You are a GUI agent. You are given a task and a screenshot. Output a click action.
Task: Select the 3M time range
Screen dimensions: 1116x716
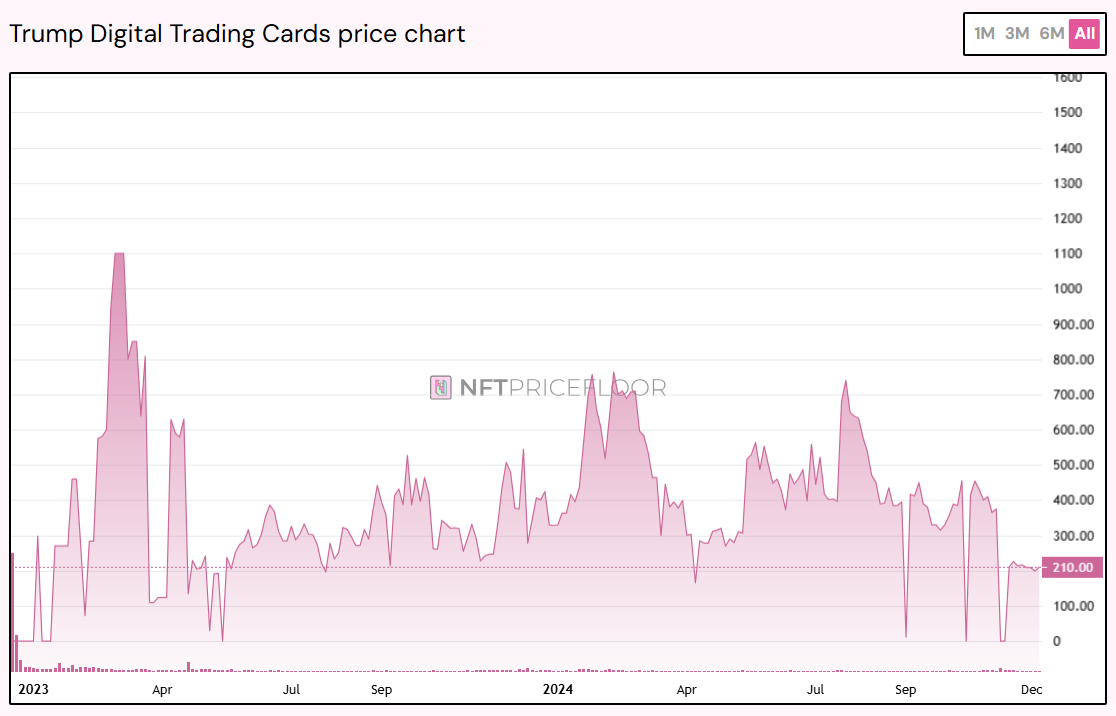1017,33
